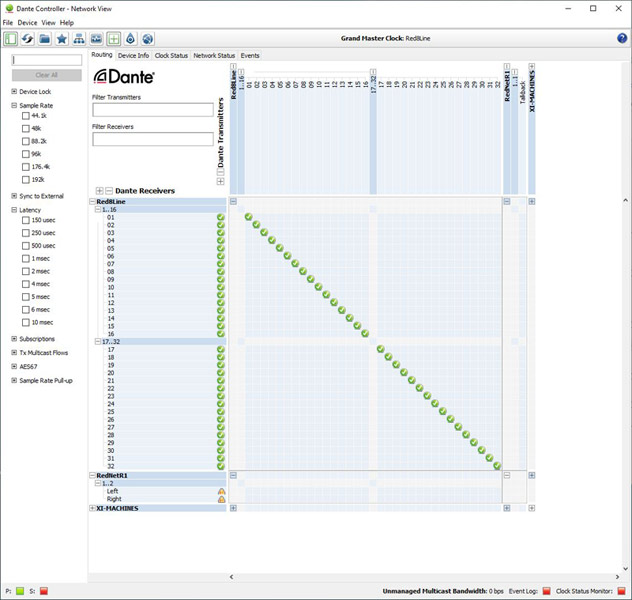632x600 pixels.
Task: Click the red Clock Status Monitor indicator
Action: pyautogui.click(x=621, y=591)
